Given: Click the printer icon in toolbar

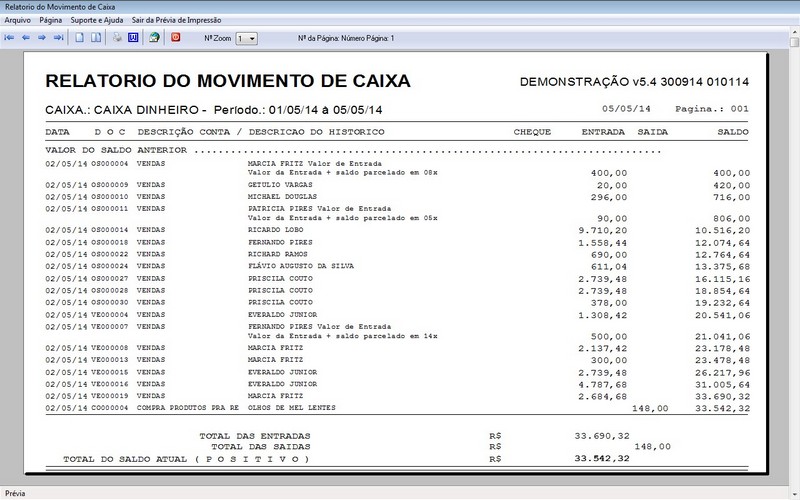Looking at the screenshot, I should [x=117, y=38].
